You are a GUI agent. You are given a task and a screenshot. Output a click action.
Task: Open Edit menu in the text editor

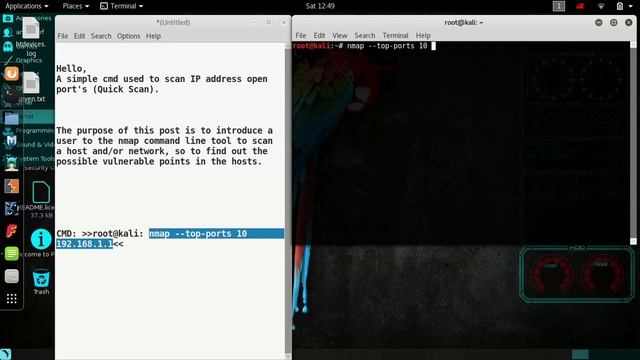pos(80,36)
